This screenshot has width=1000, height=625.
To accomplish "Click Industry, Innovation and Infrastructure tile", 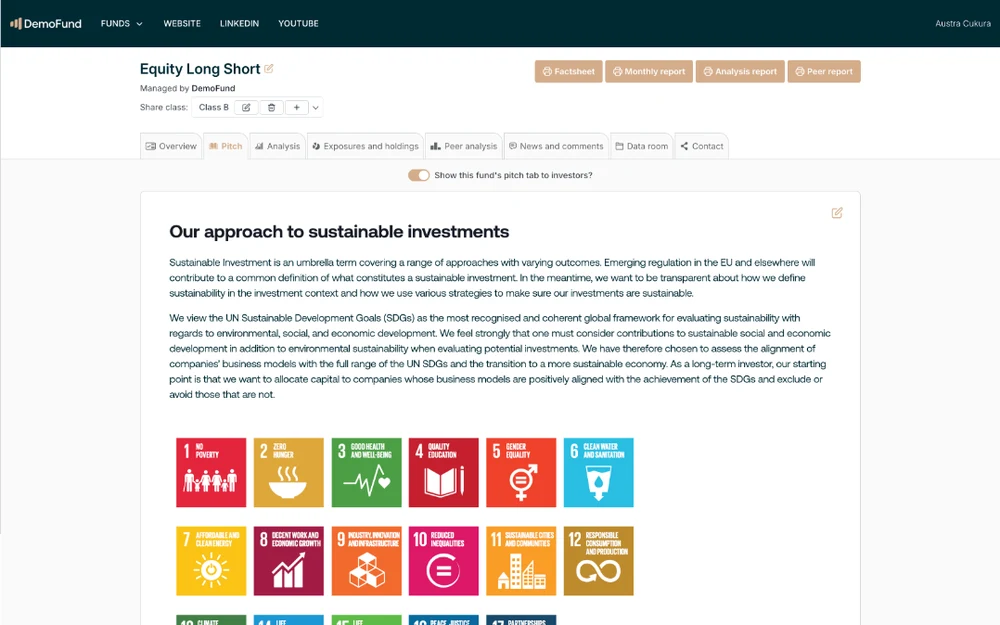I will (366, 561).
